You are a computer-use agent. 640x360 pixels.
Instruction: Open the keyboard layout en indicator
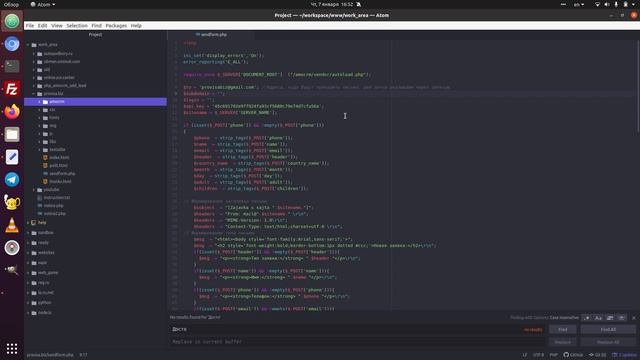tap(579, 4)
